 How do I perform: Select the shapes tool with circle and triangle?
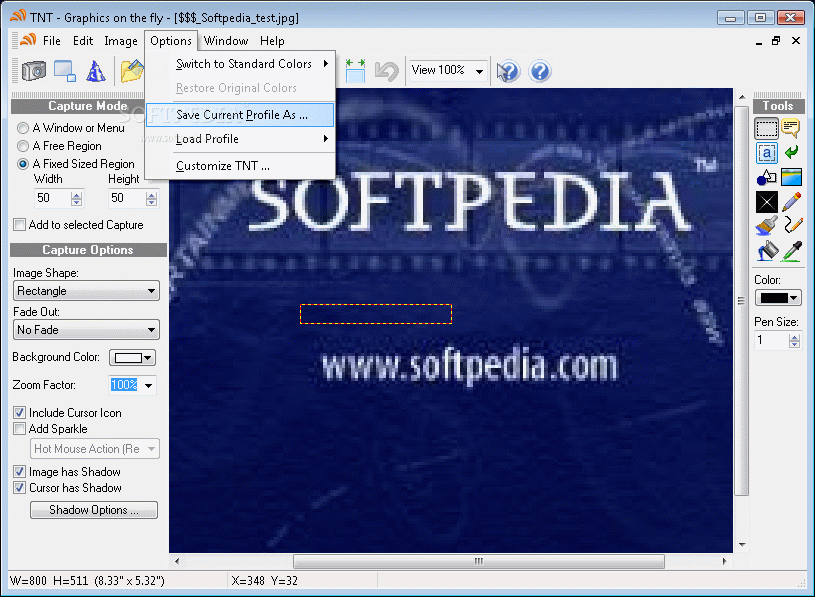pos(767,177)
